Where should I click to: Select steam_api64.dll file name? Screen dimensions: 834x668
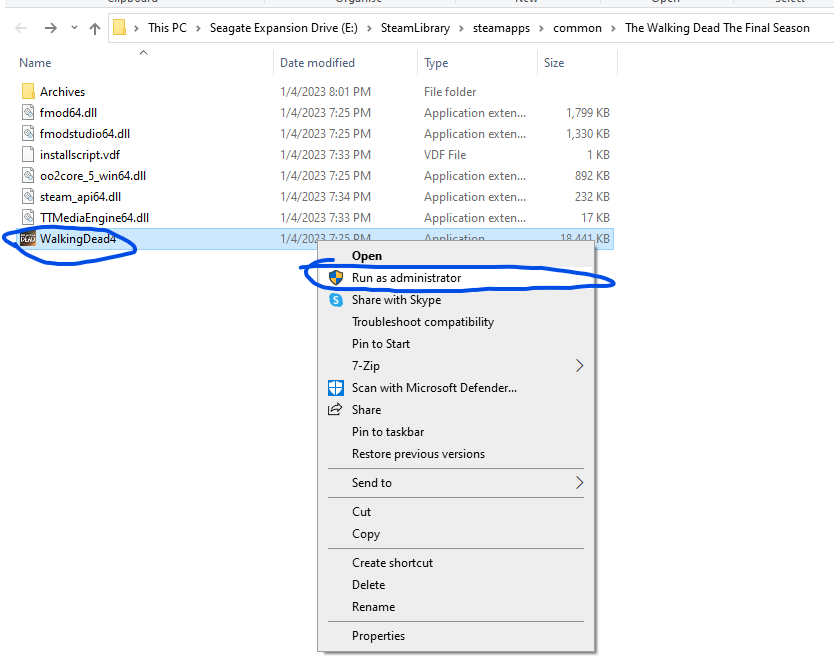(80, 196)
